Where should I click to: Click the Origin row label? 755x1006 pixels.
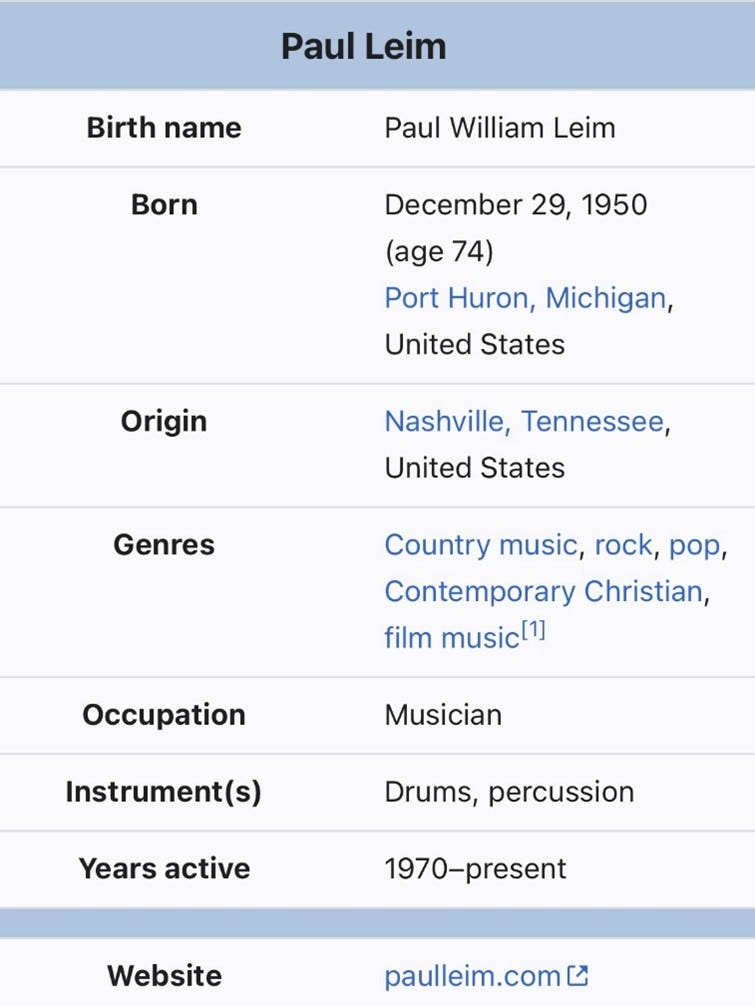coord(164,421)
